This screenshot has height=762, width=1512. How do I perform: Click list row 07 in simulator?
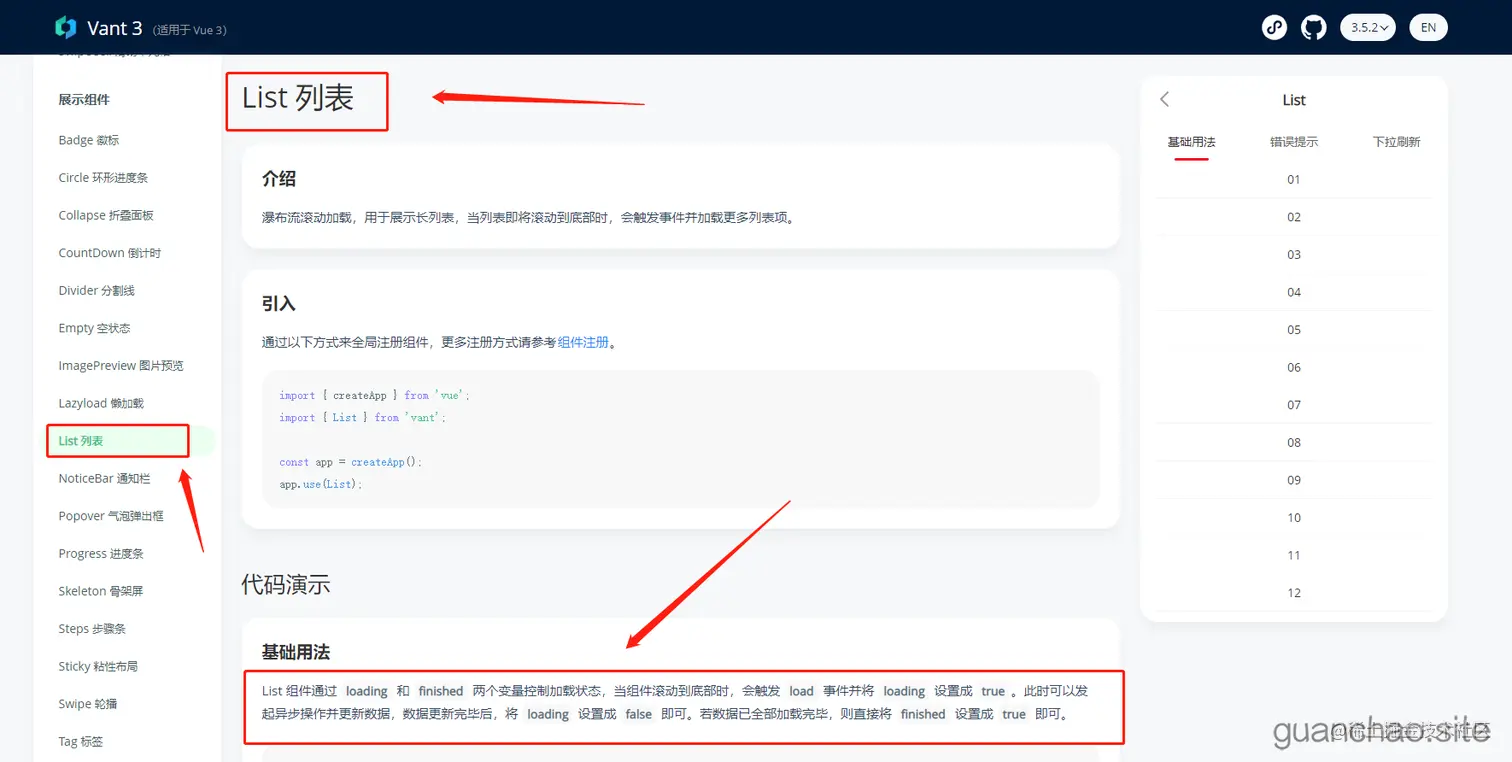(x=1294, y=405)
